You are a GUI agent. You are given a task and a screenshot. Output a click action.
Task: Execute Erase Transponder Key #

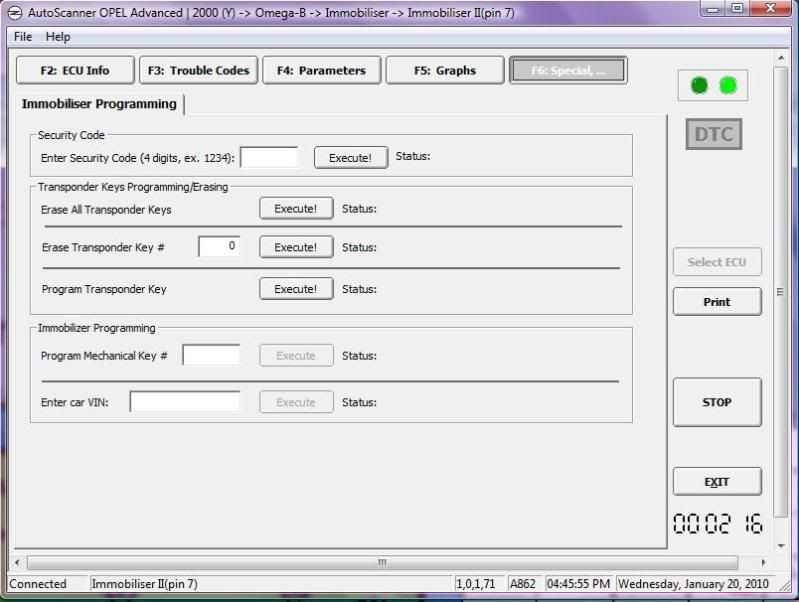[296, 247]
